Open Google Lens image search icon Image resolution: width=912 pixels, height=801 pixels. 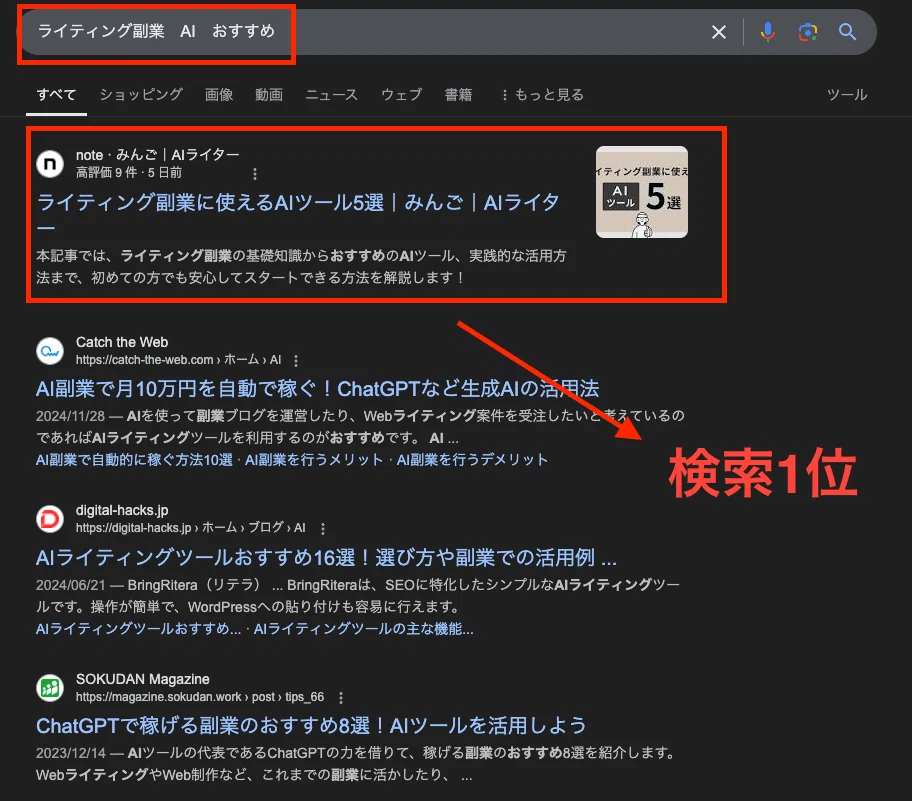coord(807,32)
